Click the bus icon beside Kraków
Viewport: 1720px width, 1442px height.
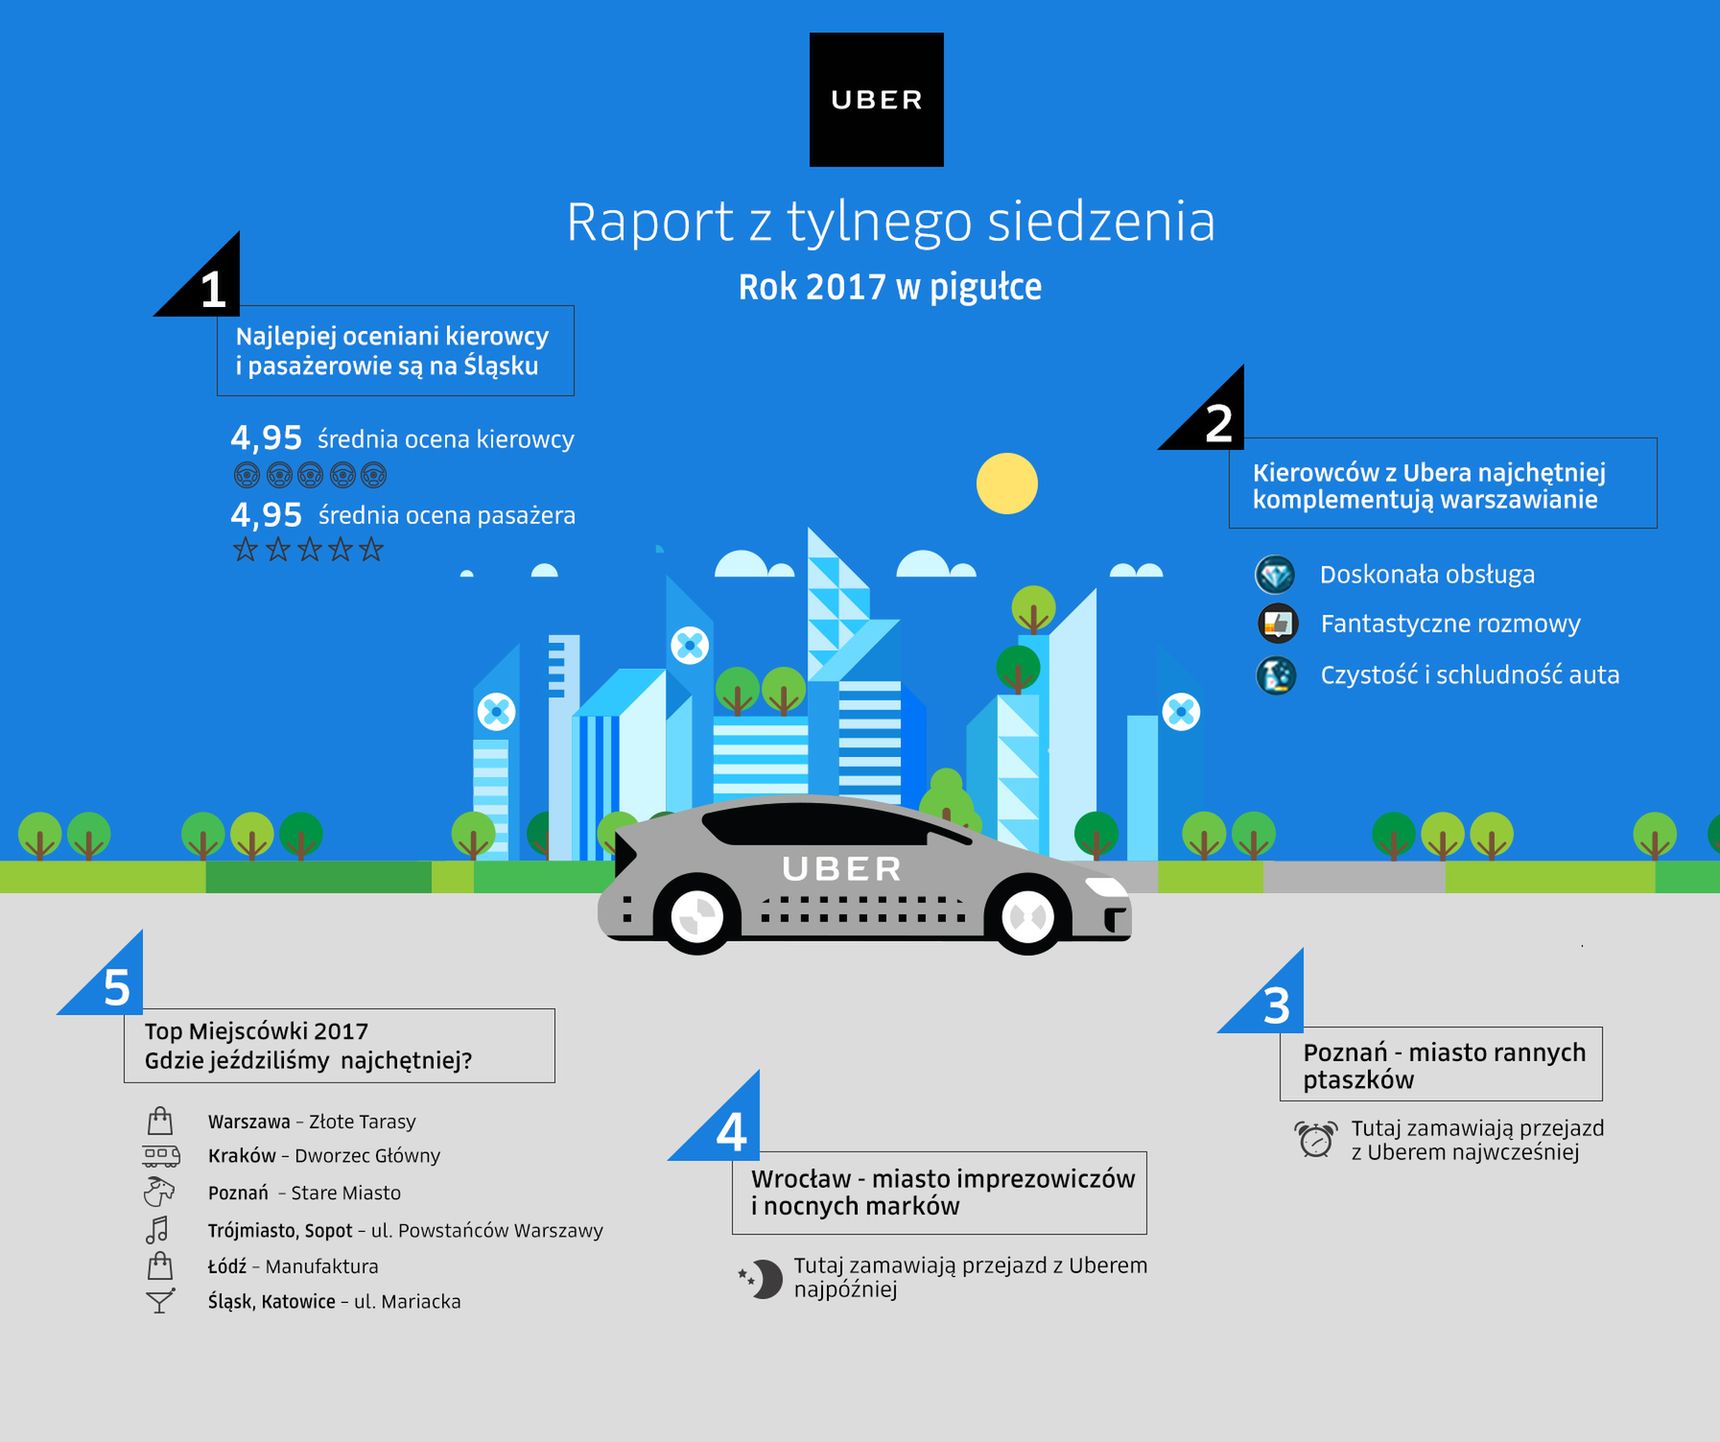[x=161, y=1156]
